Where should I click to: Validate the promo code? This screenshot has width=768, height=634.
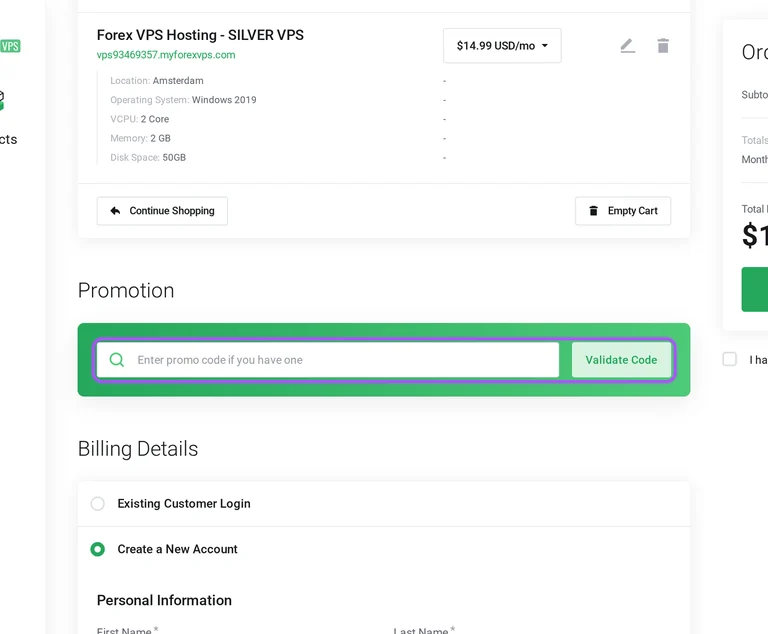tap(621, 360)
